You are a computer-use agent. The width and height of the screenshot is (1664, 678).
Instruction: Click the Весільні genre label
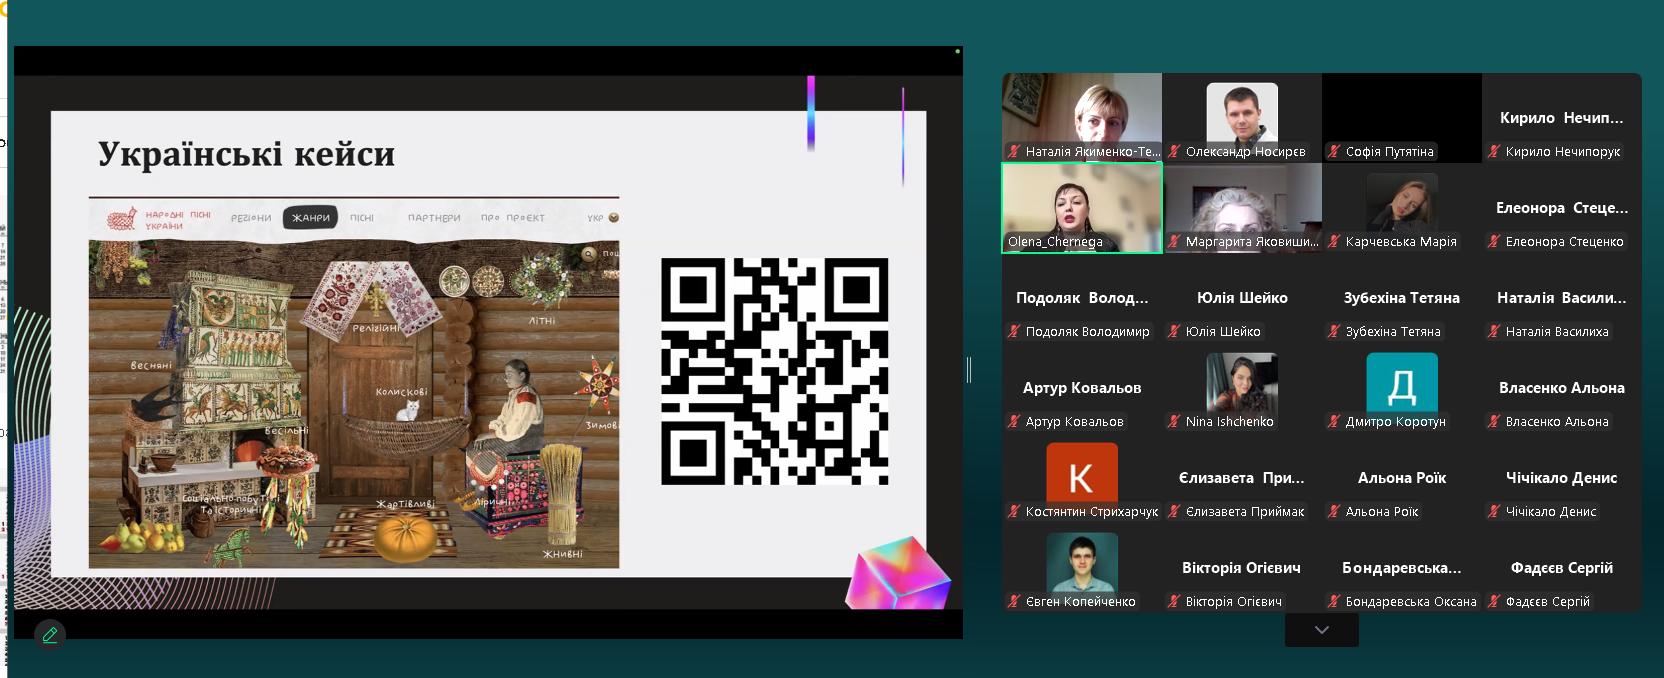tap(286, 432)
